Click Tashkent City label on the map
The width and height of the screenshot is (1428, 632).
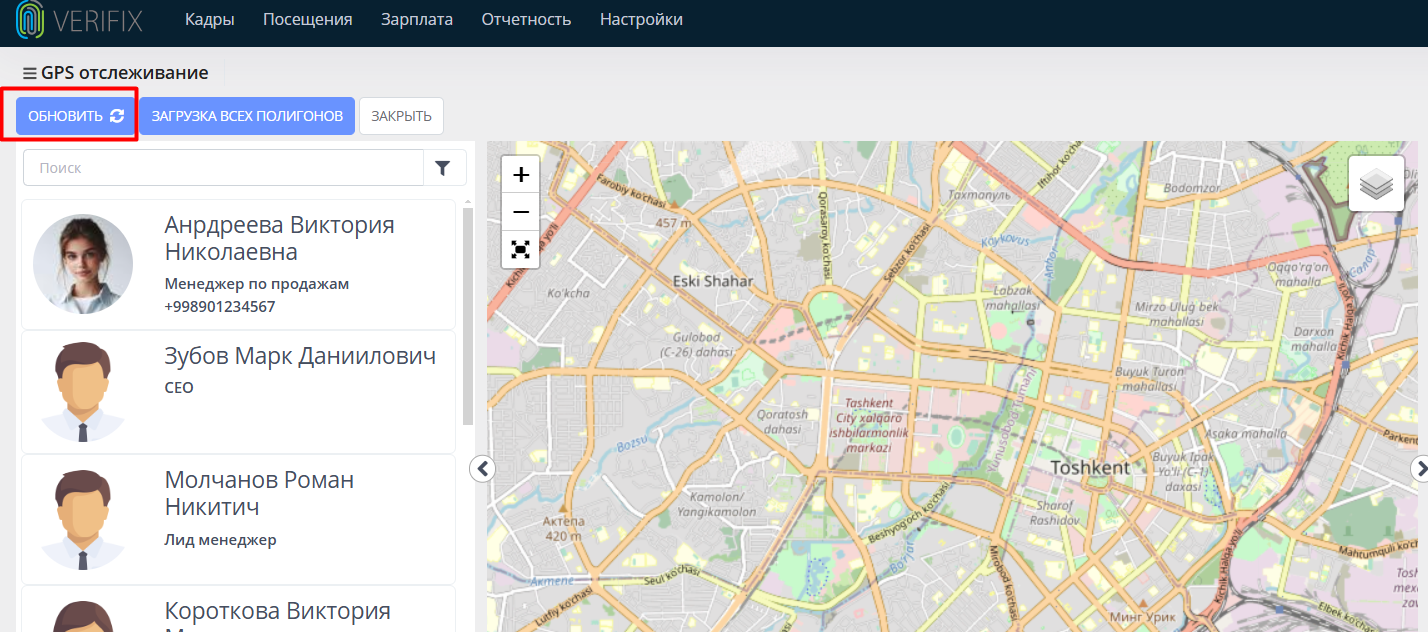click(x=868, y=425)
